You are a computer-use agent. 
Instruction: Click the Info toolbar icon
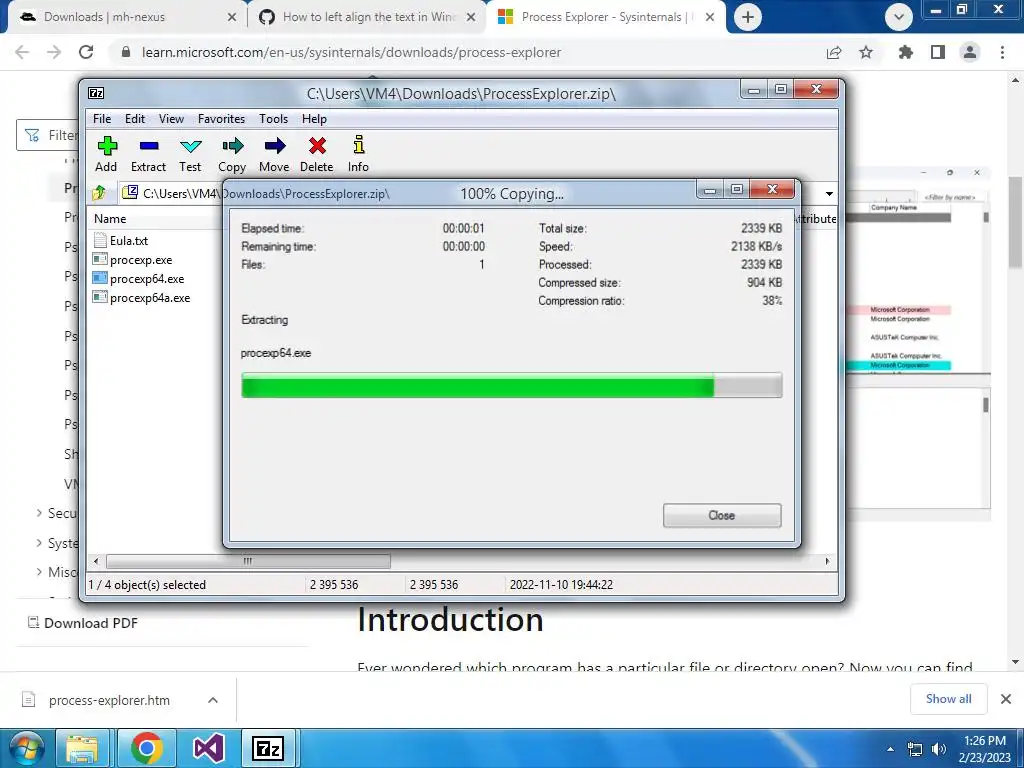(x=359, y=145)
